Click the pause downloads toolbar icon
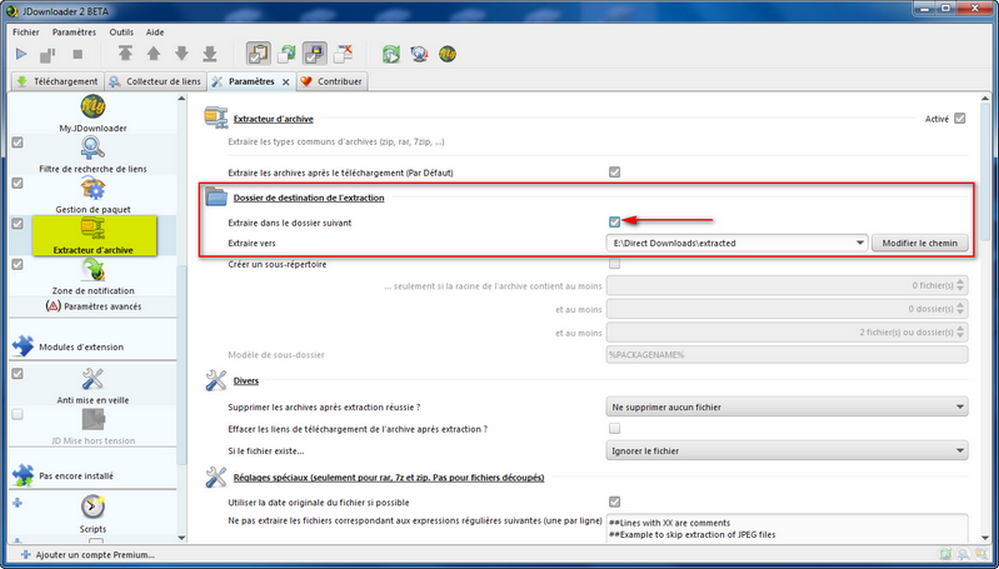This screenshot has height=569, width=999. 48,55
